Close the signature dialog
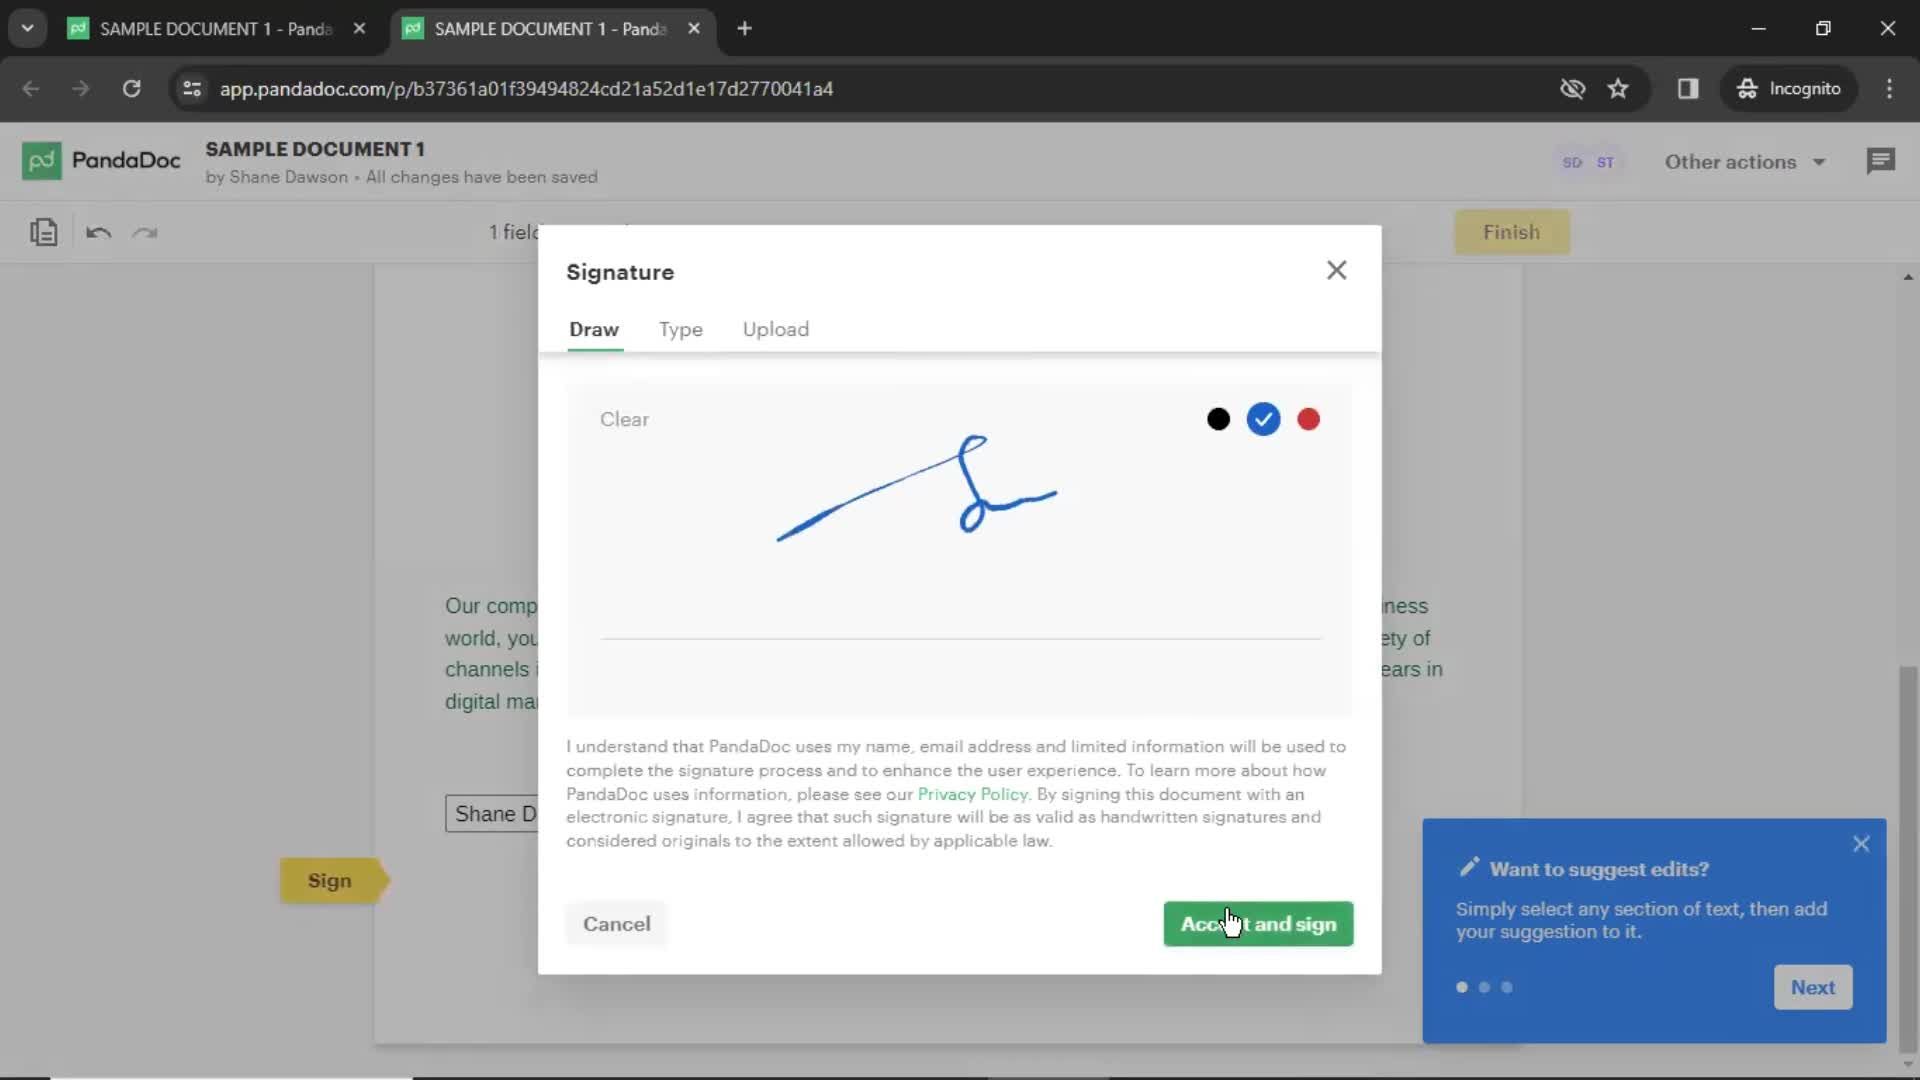Viewport: 1920px width, 1080px height. (1337, 270)
